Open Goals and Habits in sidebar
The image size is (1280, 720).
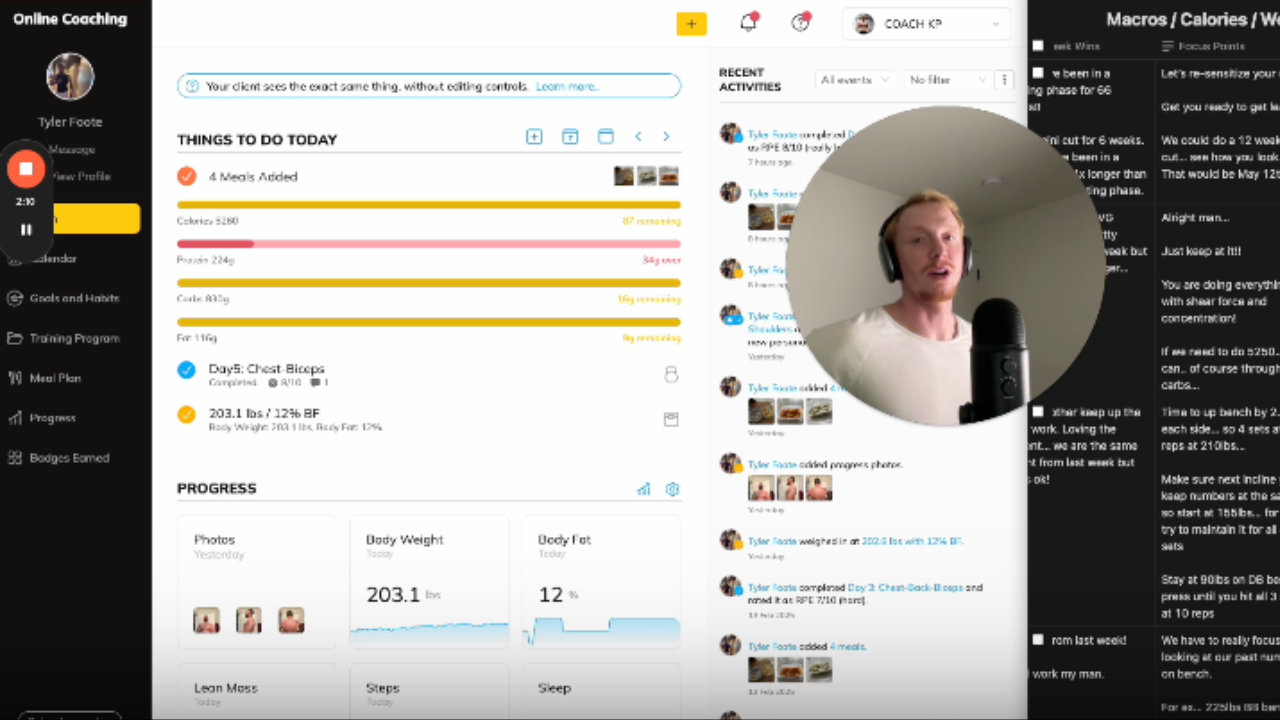(x=75, y=298)
